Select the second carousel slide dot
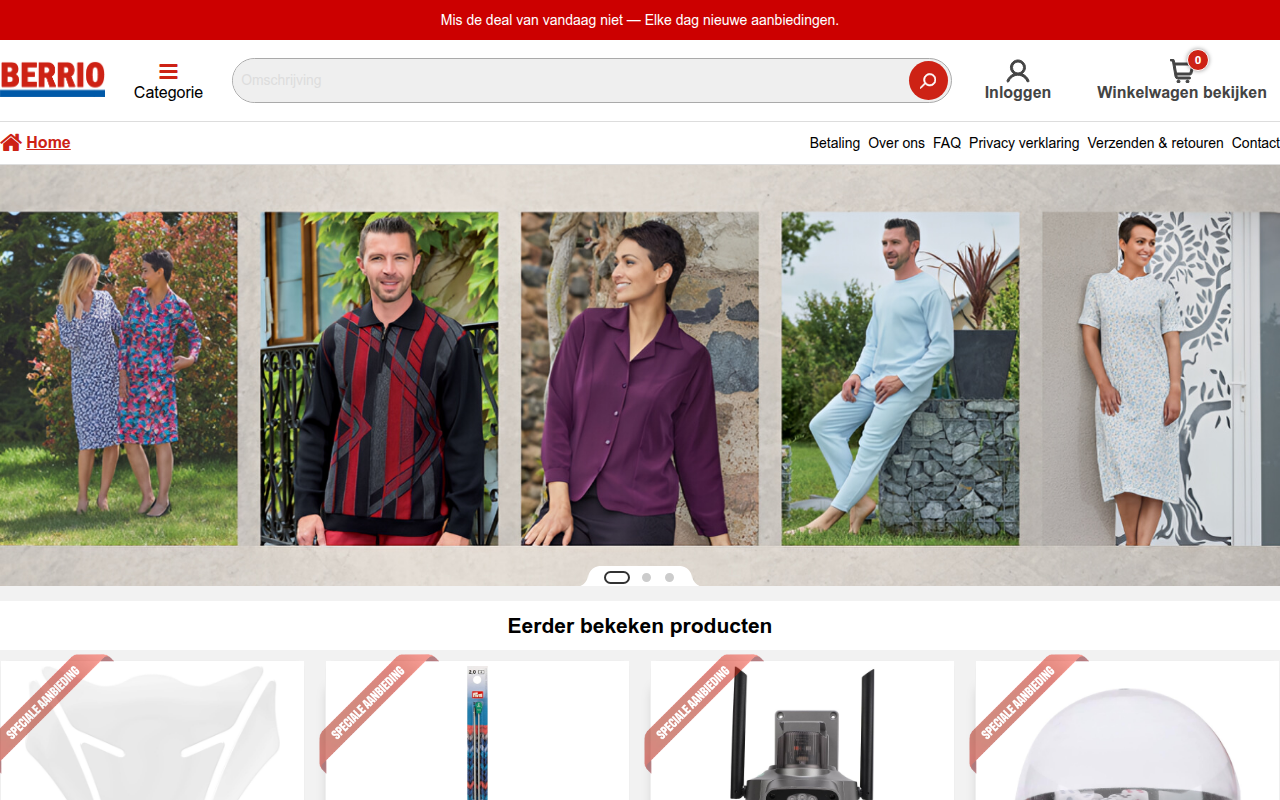This screenshot has width=1280, height=800. (647, 577)
